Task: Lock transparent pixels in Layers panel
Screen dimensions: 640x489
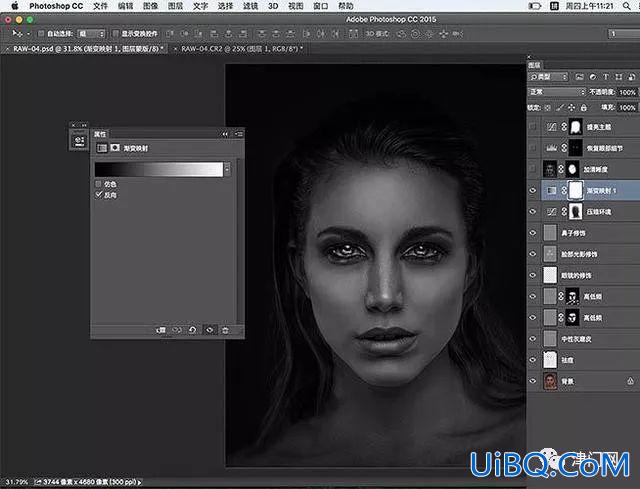Action: [548, 108]
